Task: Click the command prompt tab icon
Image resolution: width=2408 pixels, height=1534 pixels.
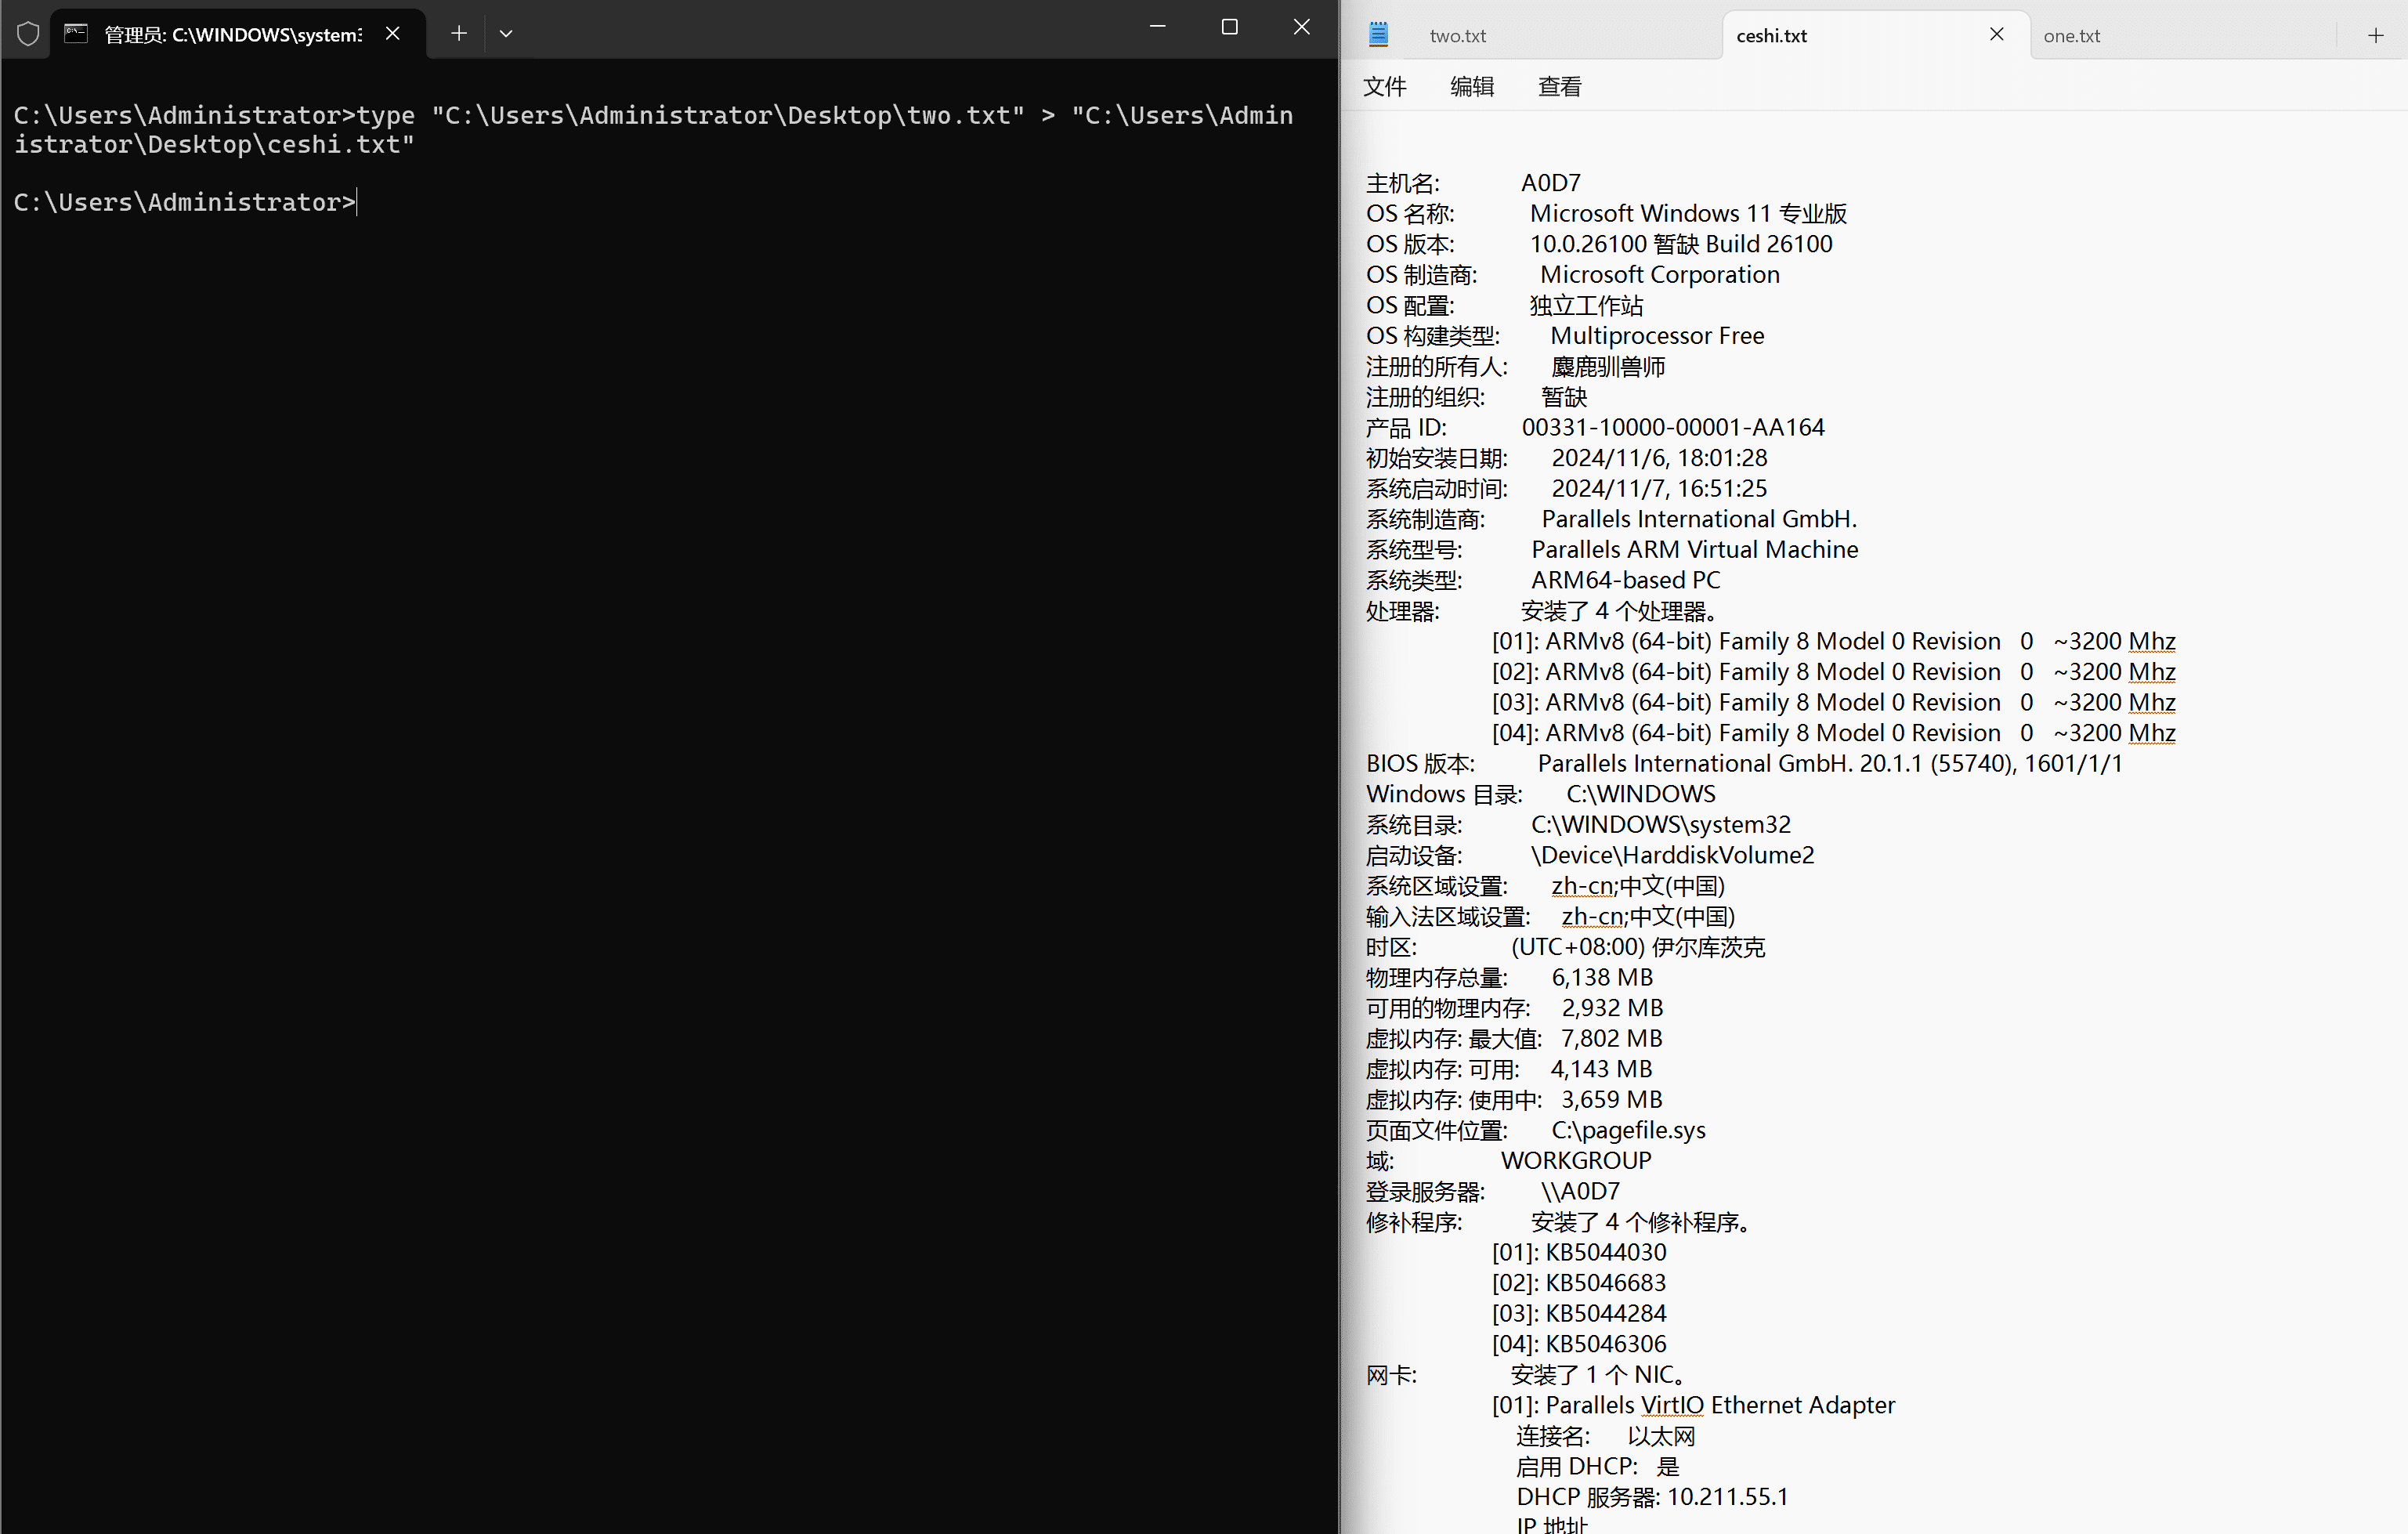Action: (76, 34)
